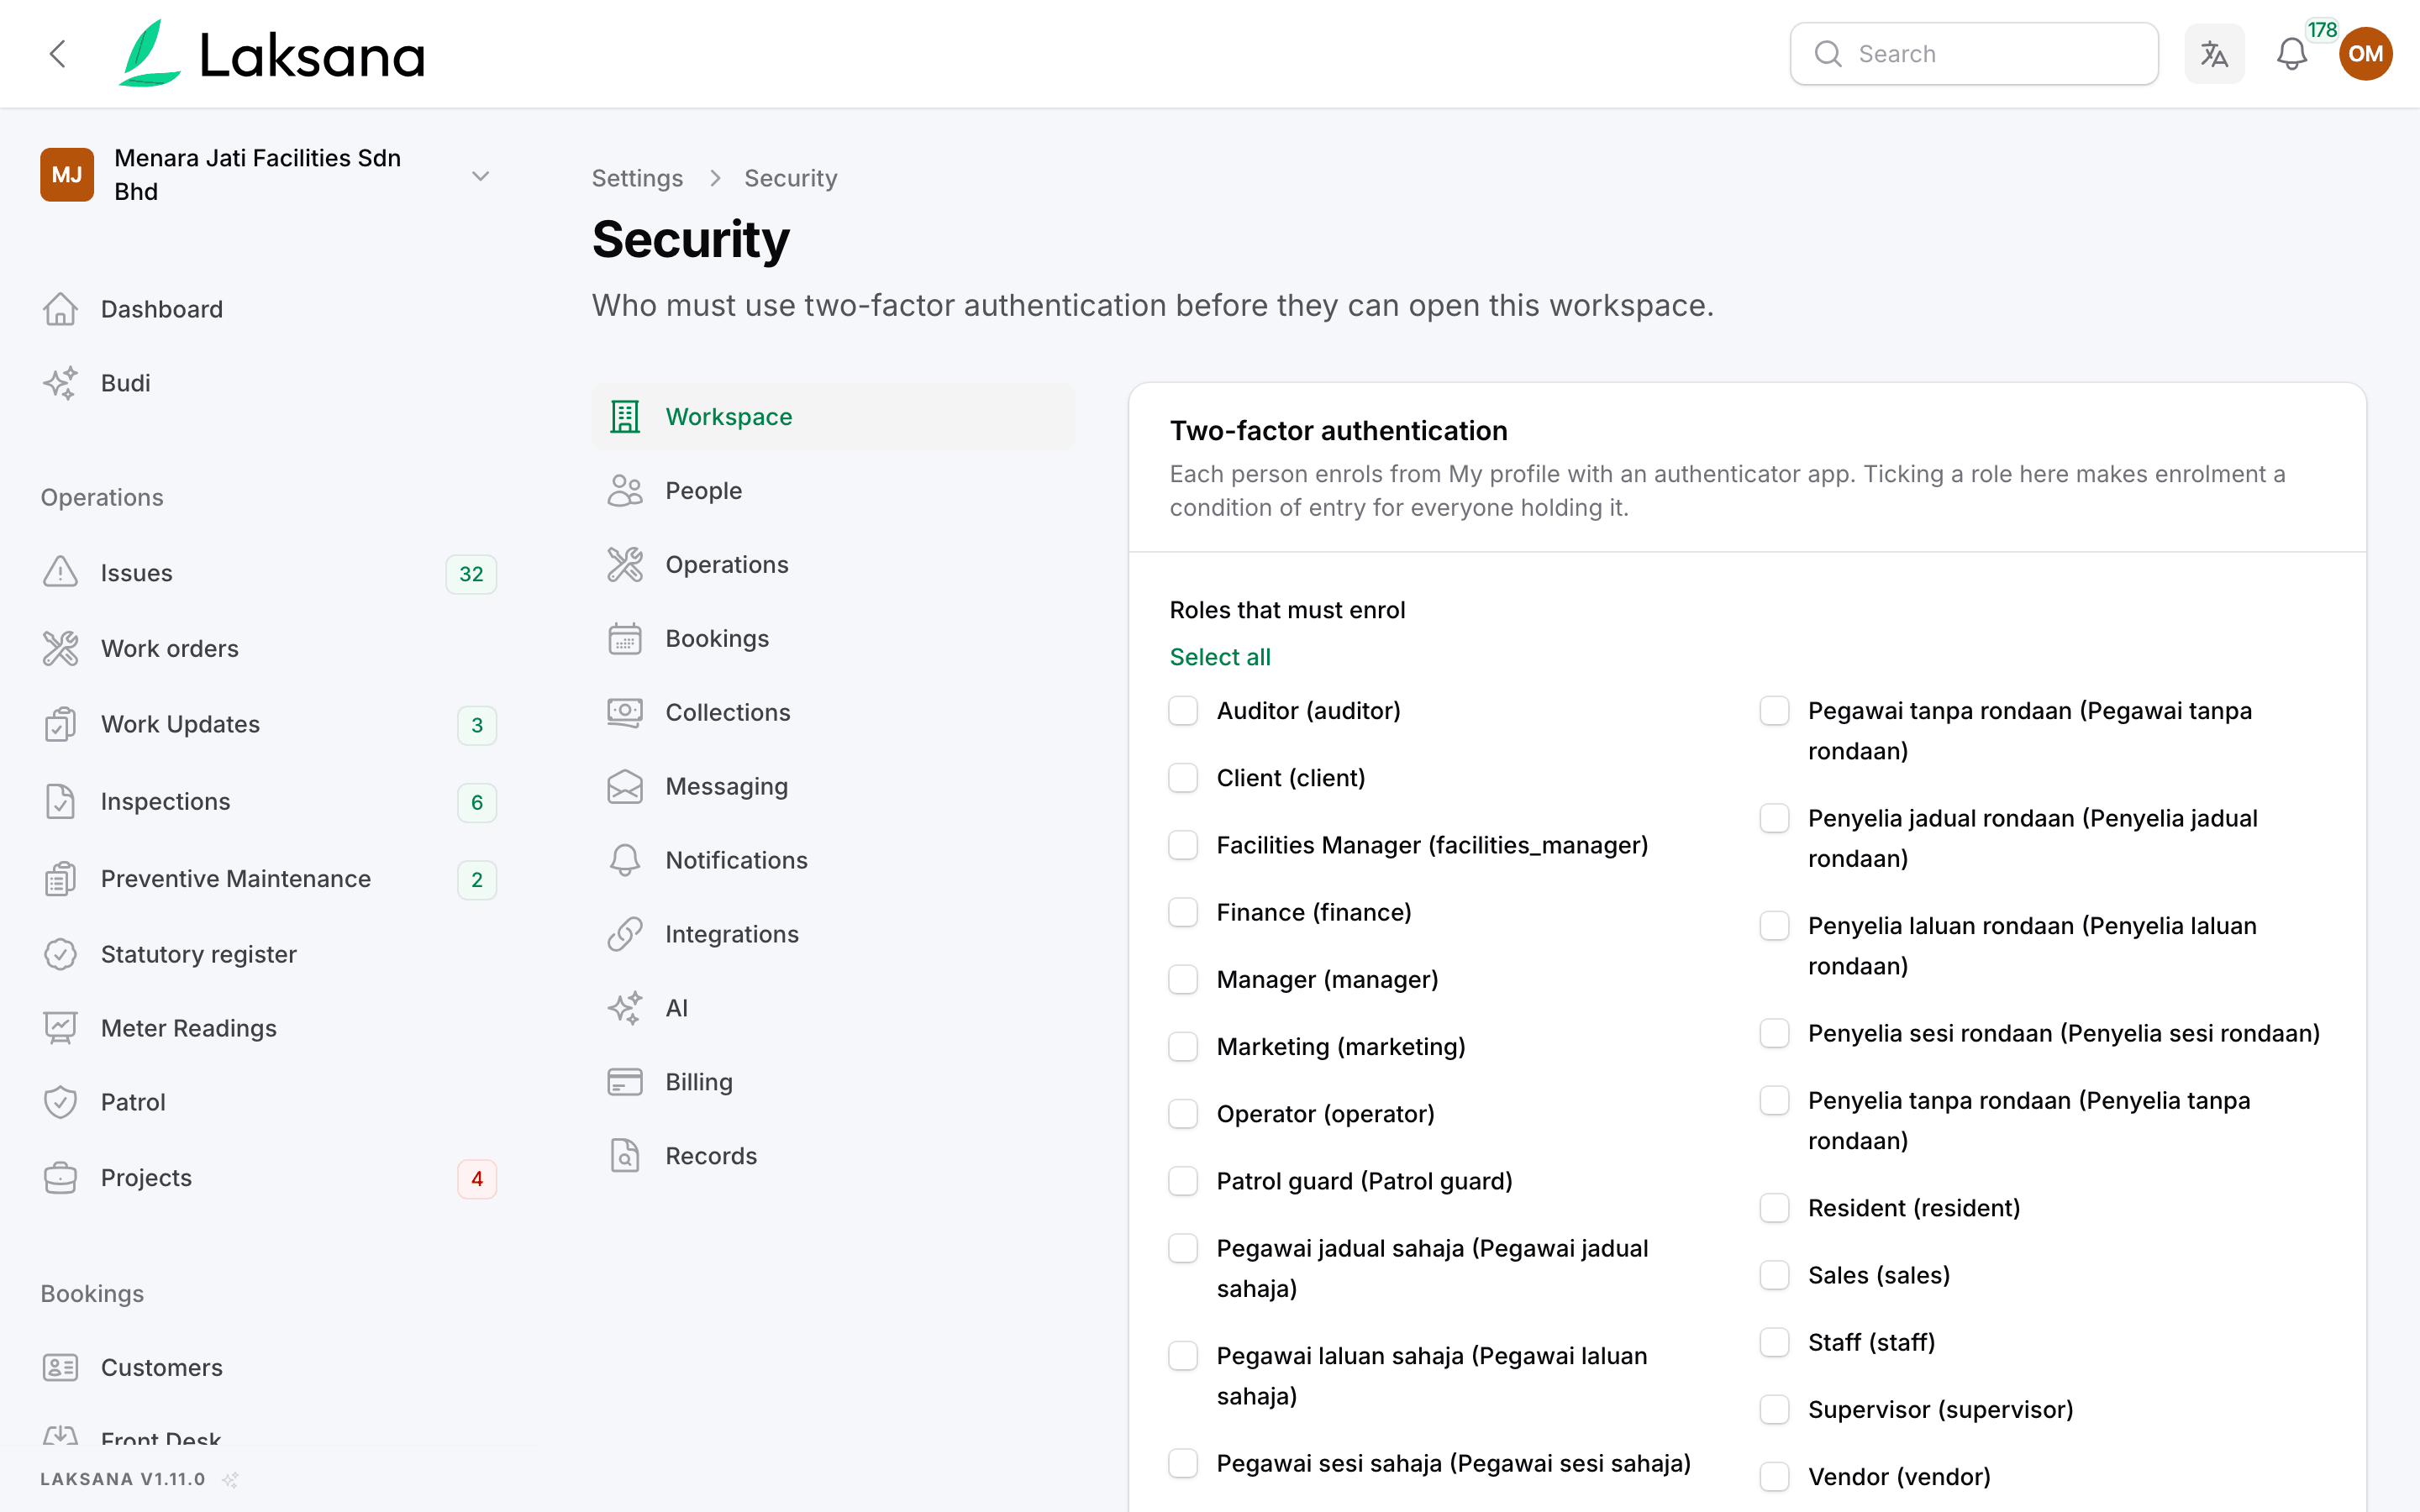Open the AI settings section
The height and width of the screenshot is (1512, 2420).
pyautogui.click(x=833, y=1008)
